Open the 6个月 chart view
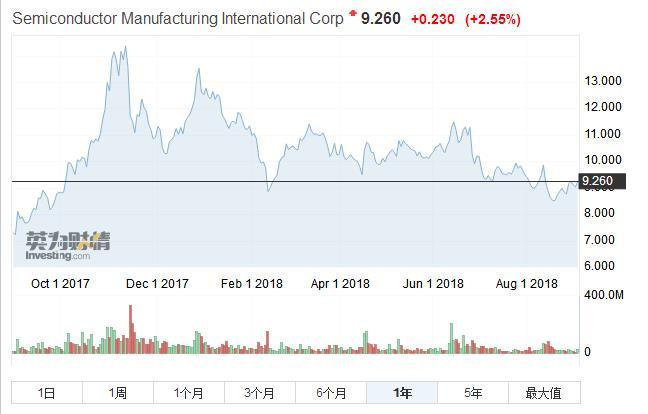Image resolution: width=648 pixels, height=414 pixels. (x=331, y=392)
